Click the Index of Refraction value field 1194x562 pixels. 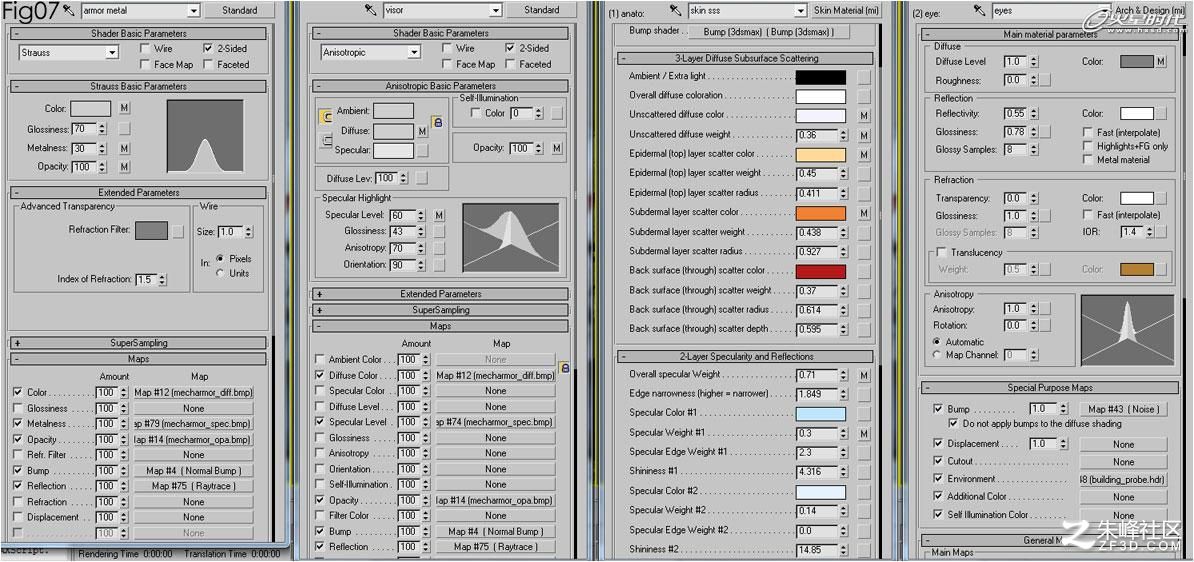pos(146,279)
